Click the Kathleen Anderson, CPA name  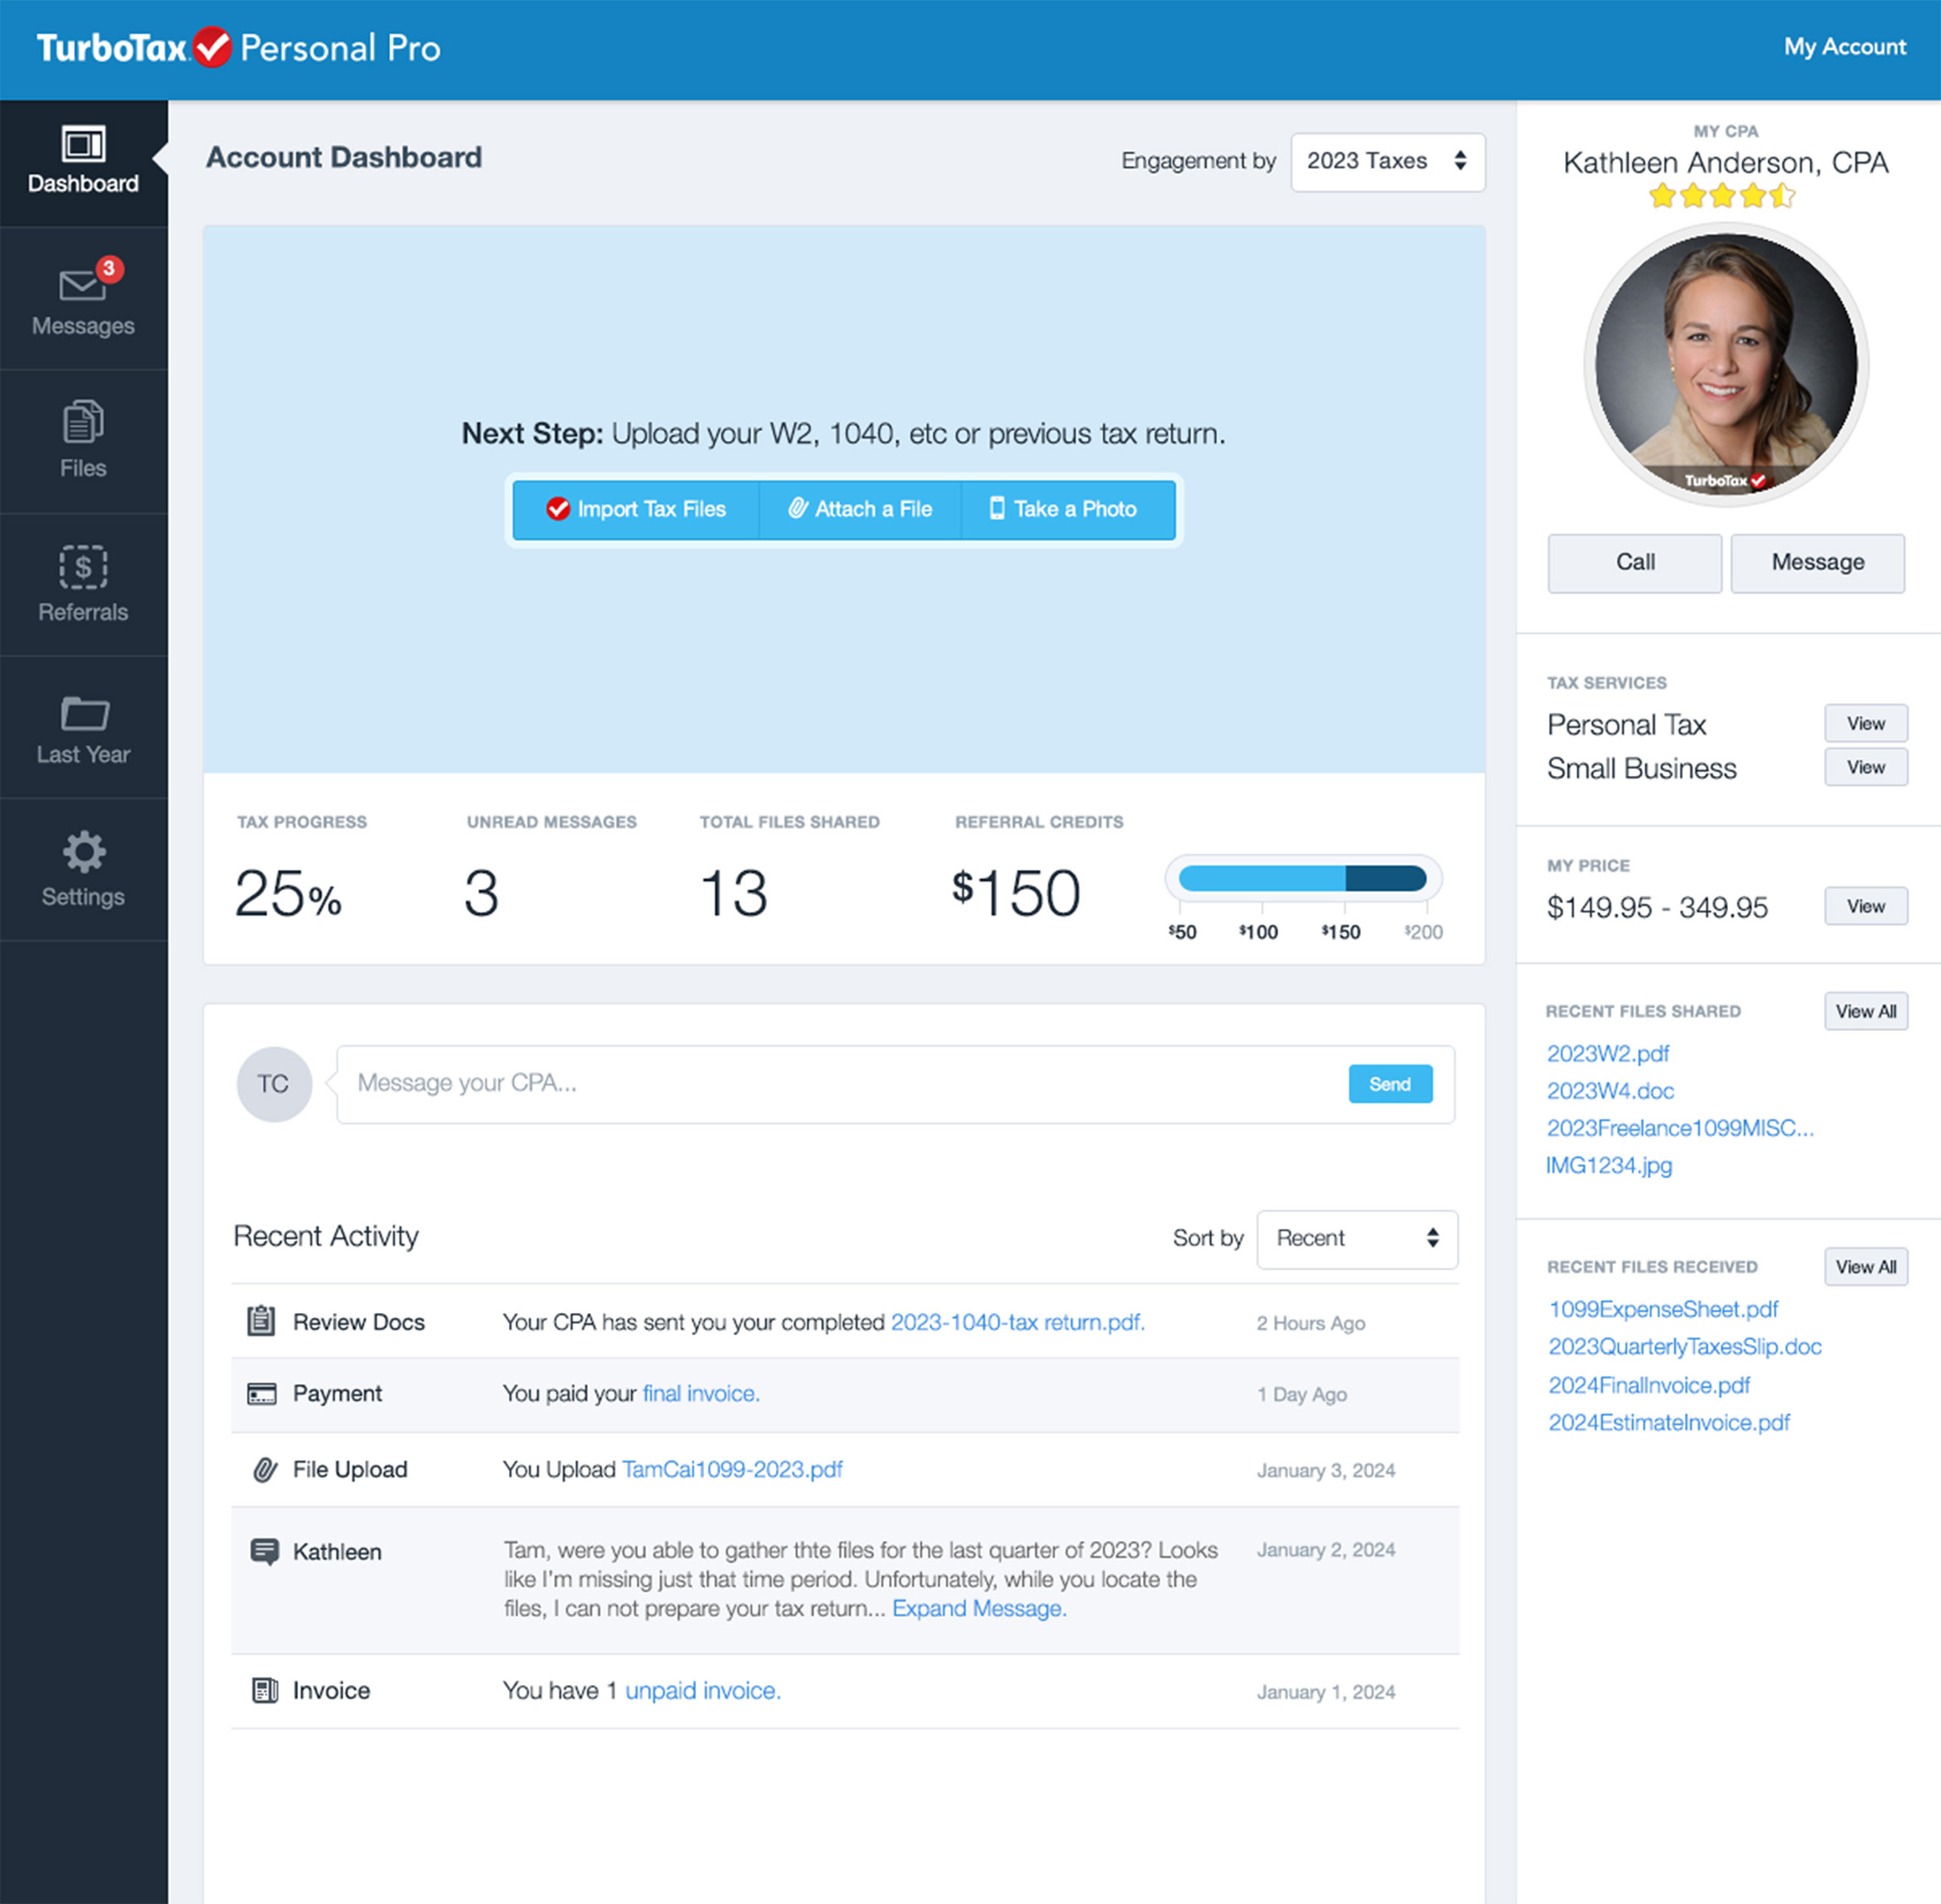tap(1725, 162)
